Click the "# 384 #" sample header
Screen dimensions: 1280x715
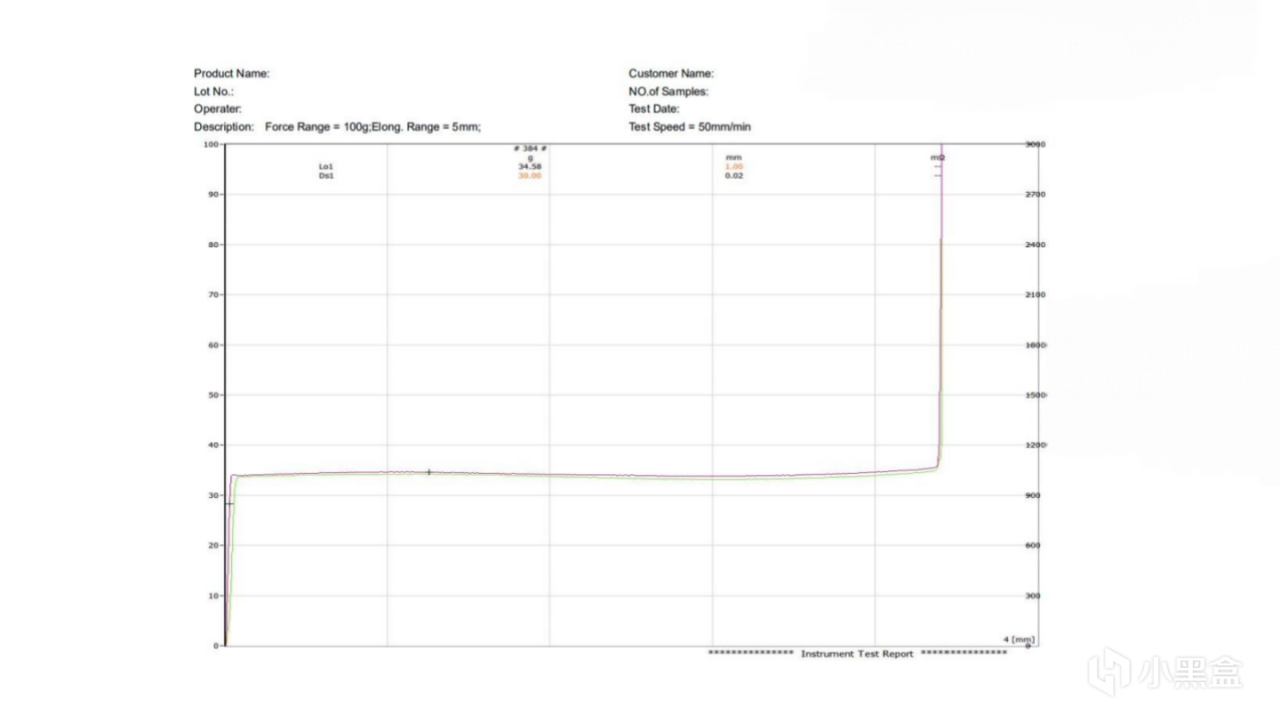coord(530,149)
